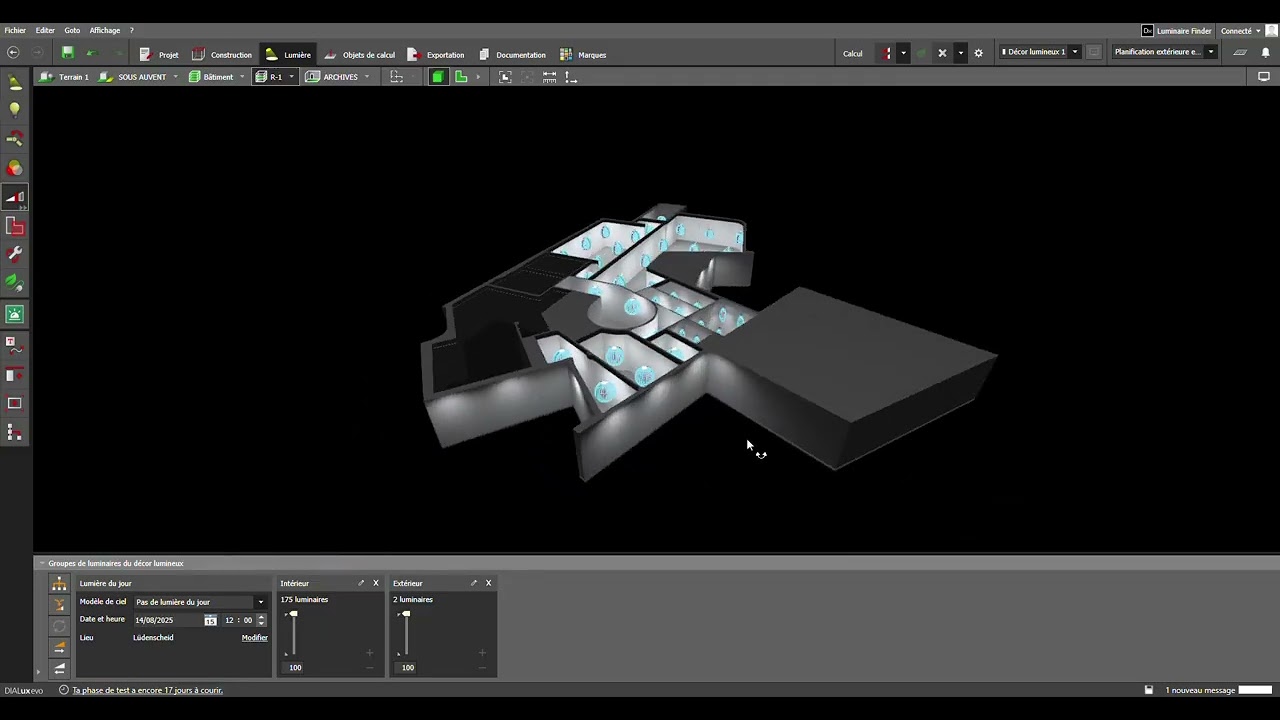
Task: Edit Intérieur group with pencil icon
Action: 361,583
